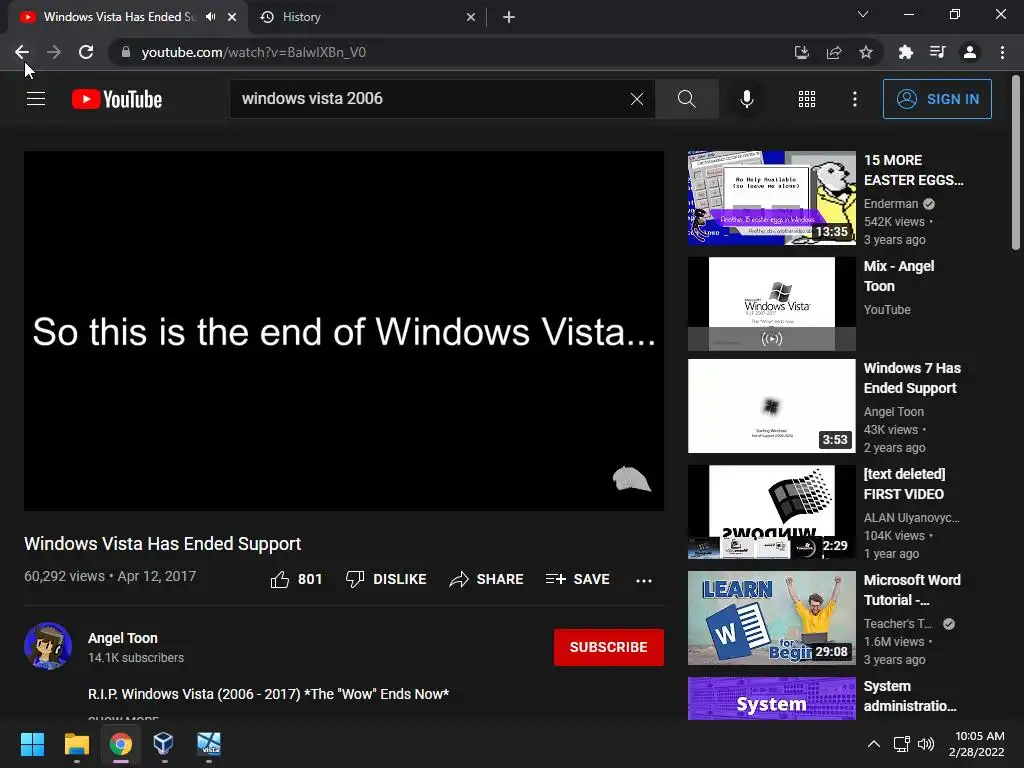
Task: Show hidden tray icons chevron
Action: [x=874, y=744]
